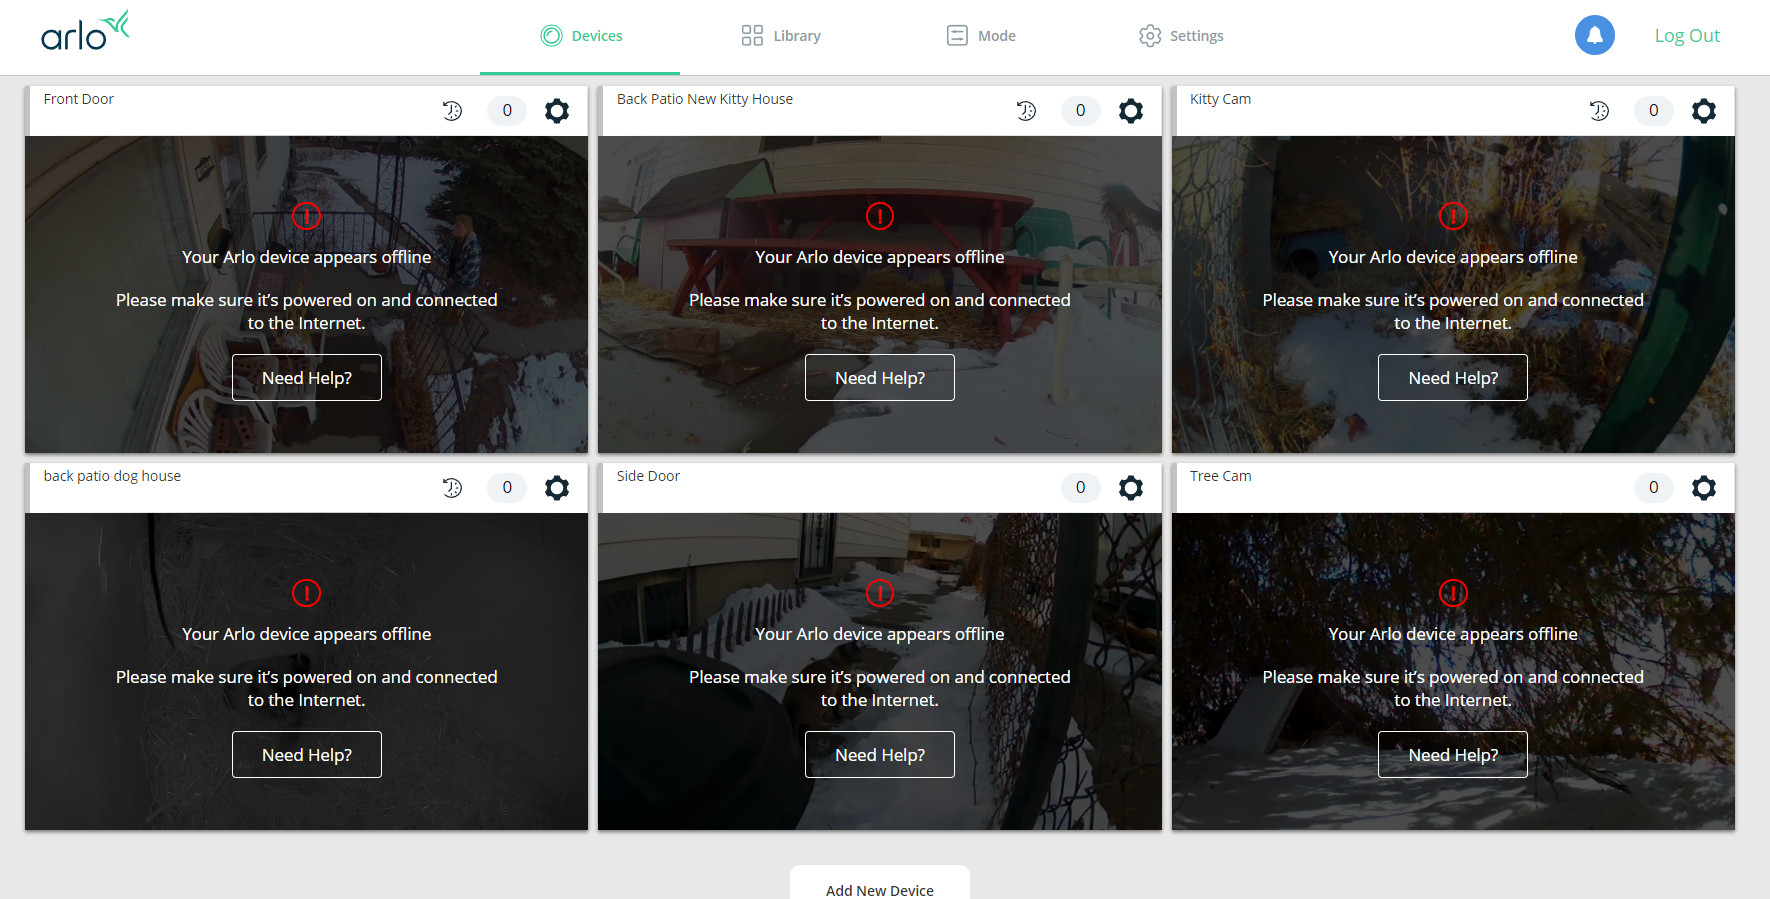
Task: Open the notifications bell icon
Action: pyautogui.click(x=1594, y=36)
